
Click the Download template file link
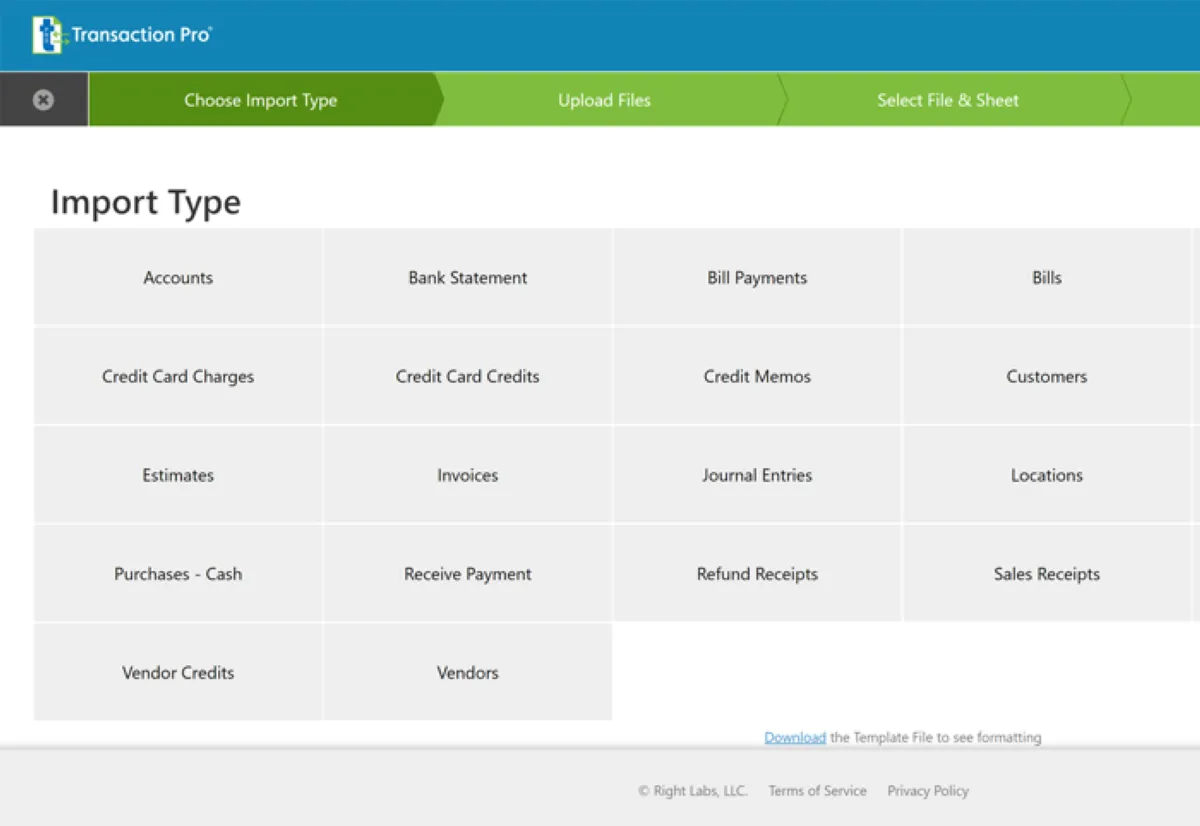pyautogui.click(x=795, y=738)
